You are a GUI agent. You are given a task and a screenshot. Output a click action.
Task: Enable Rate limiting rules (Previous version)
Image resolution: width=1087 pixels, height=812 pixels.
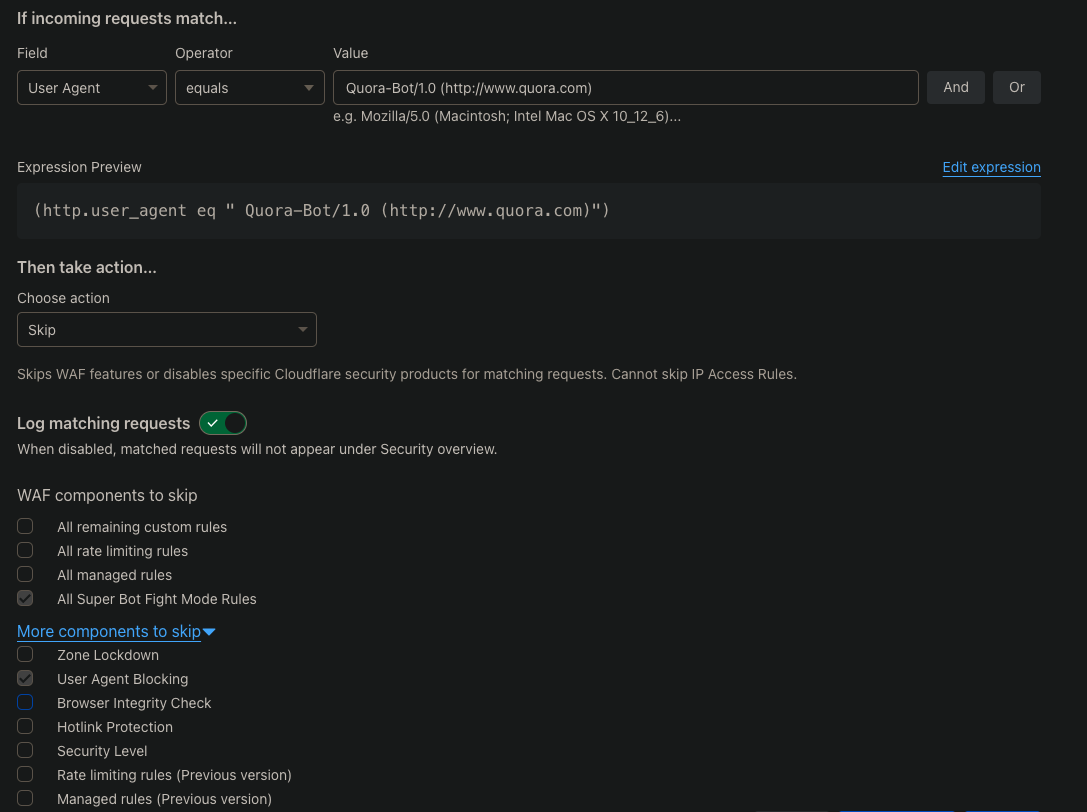24,774
